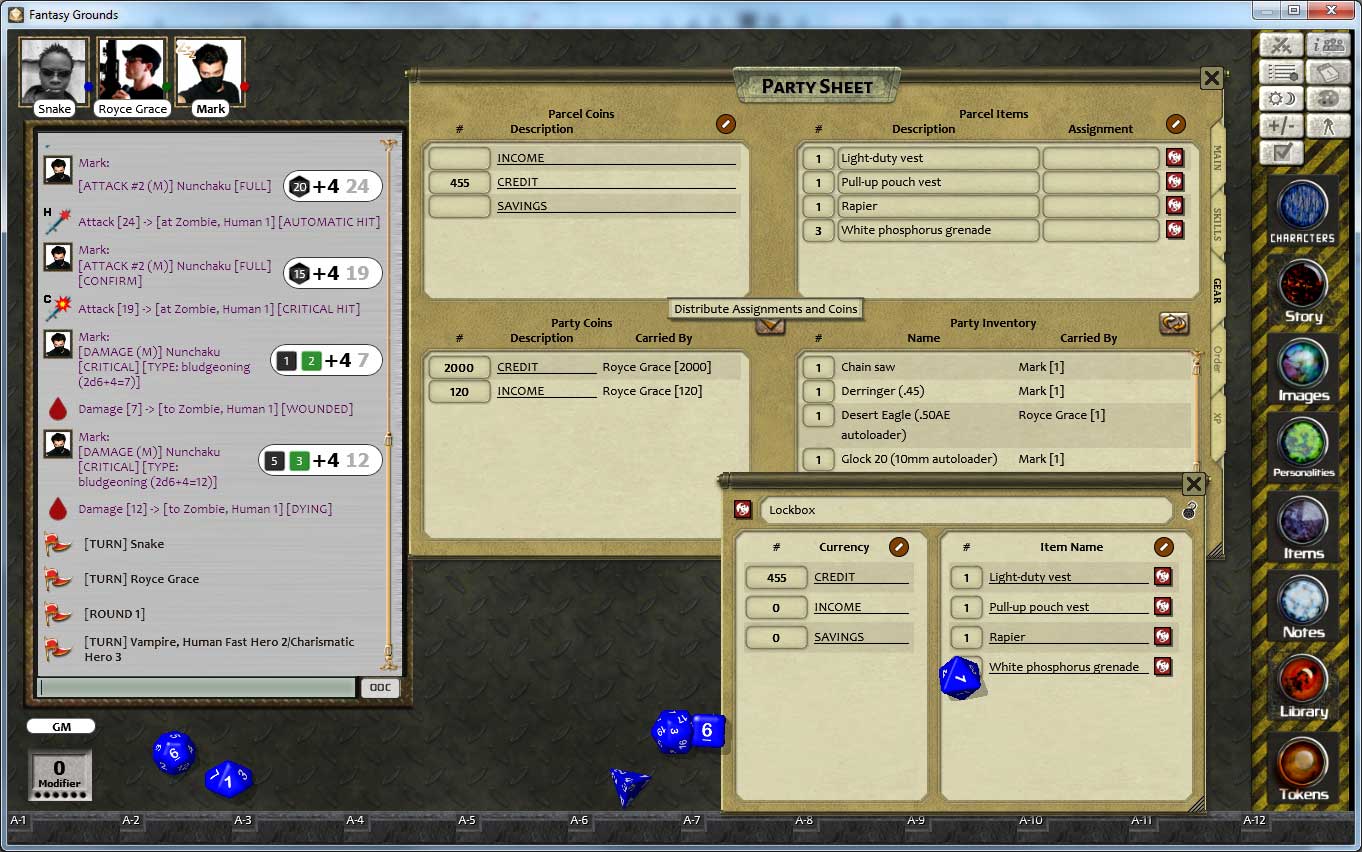Open the Combat Tracker crossed swords icon

pyautogui.click(x=1283, y=44)
